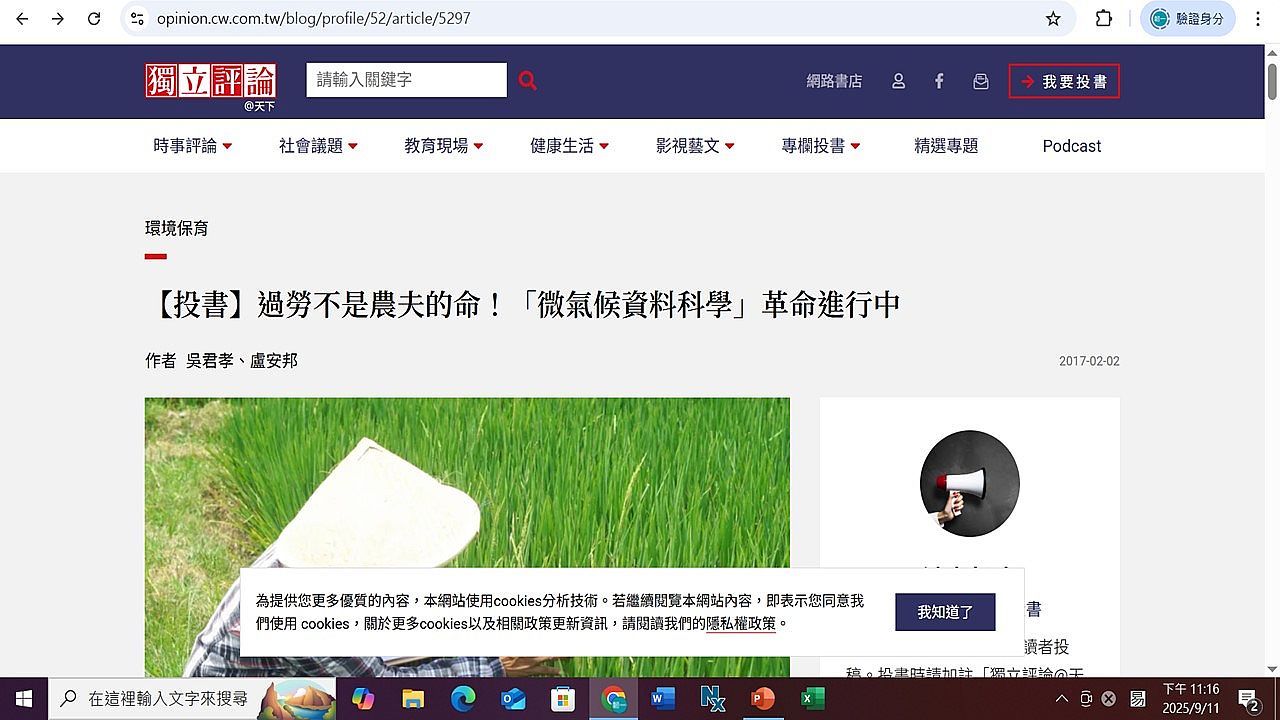
Task: Expand the 健康生活 dropdown menu
Action: tap(569, 146)
